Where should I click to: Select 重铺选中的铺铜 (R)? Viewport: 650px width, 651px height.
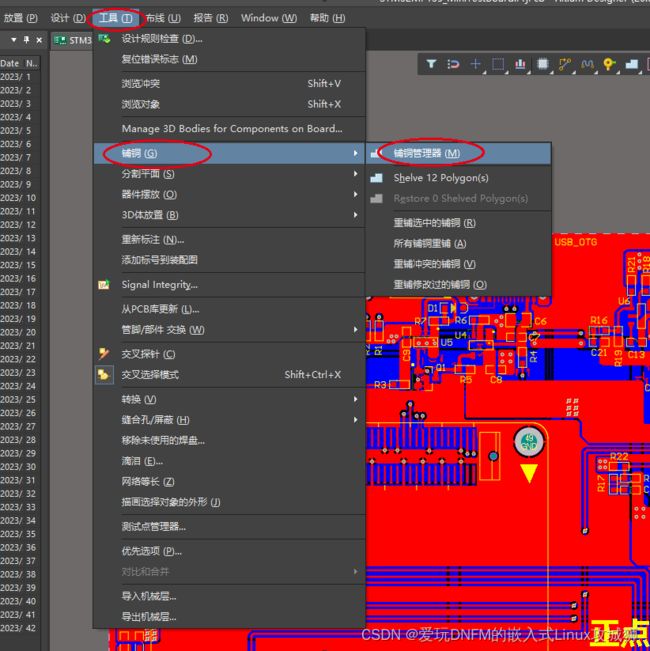[x=459, y=223]
